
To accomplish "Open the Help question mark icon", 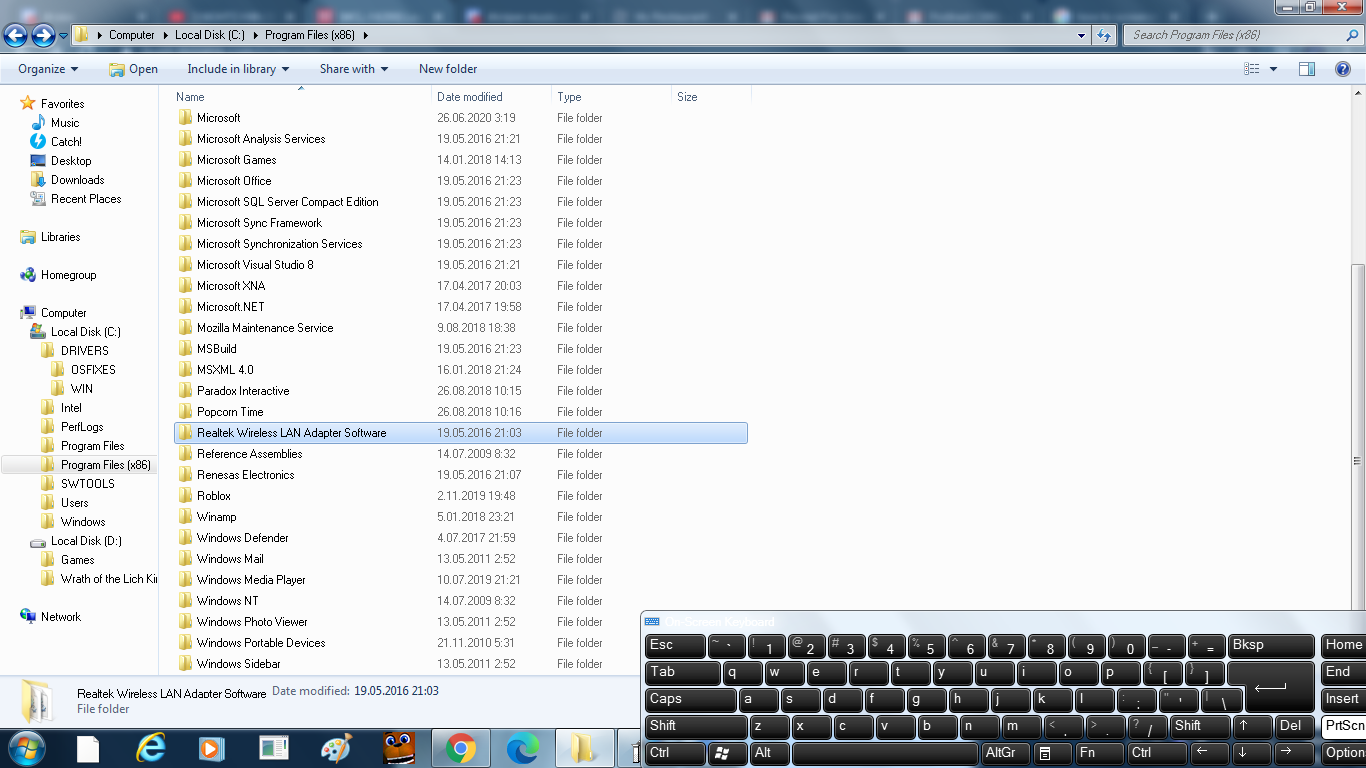I will click(1343, 69).
